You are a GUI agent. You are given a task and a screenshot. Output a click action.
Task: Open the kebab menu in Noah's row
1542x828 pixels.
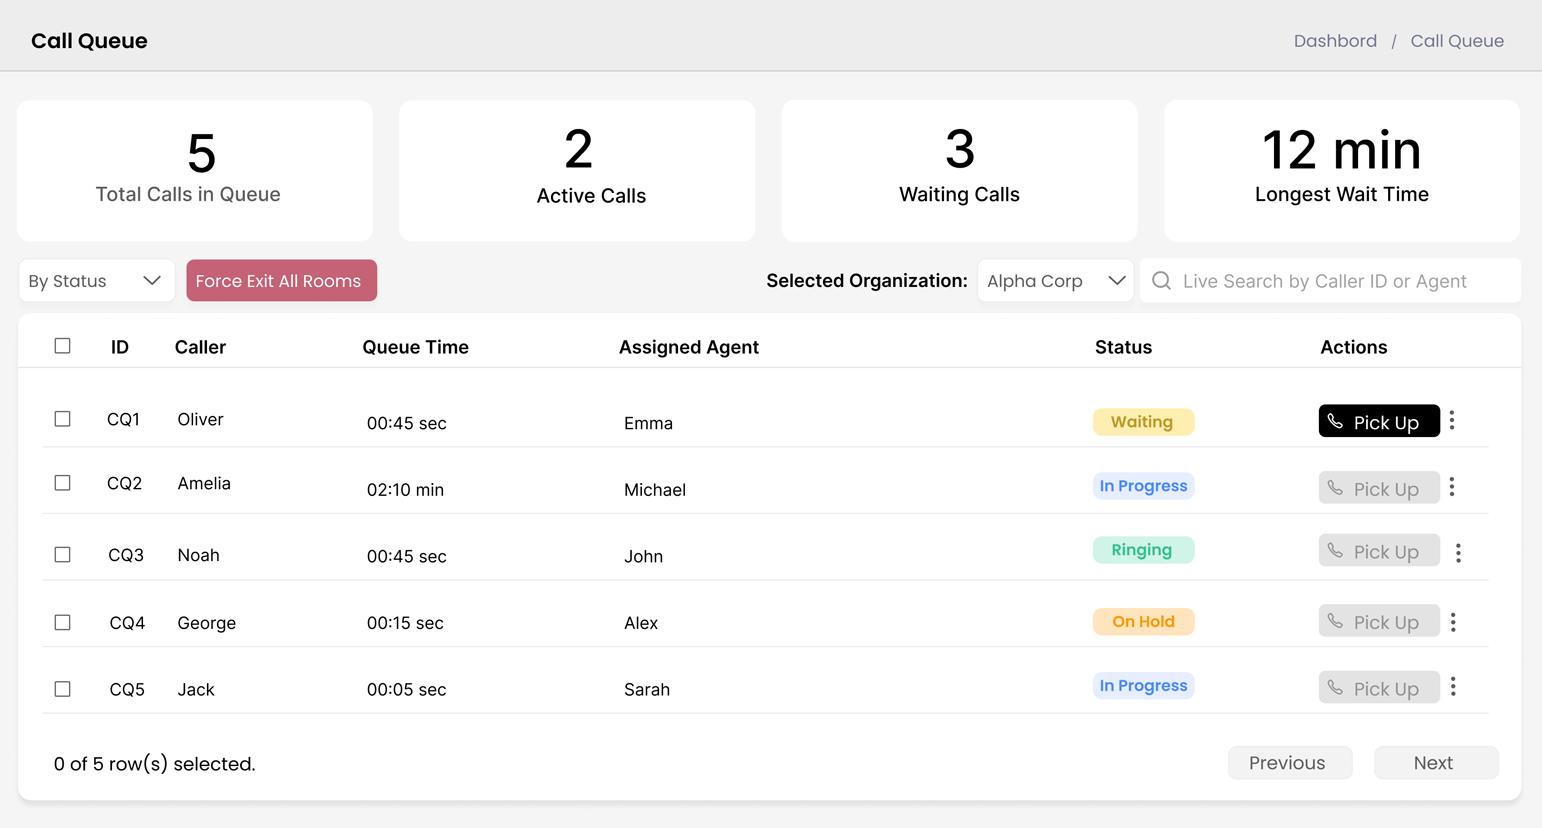pos(1458,553)
